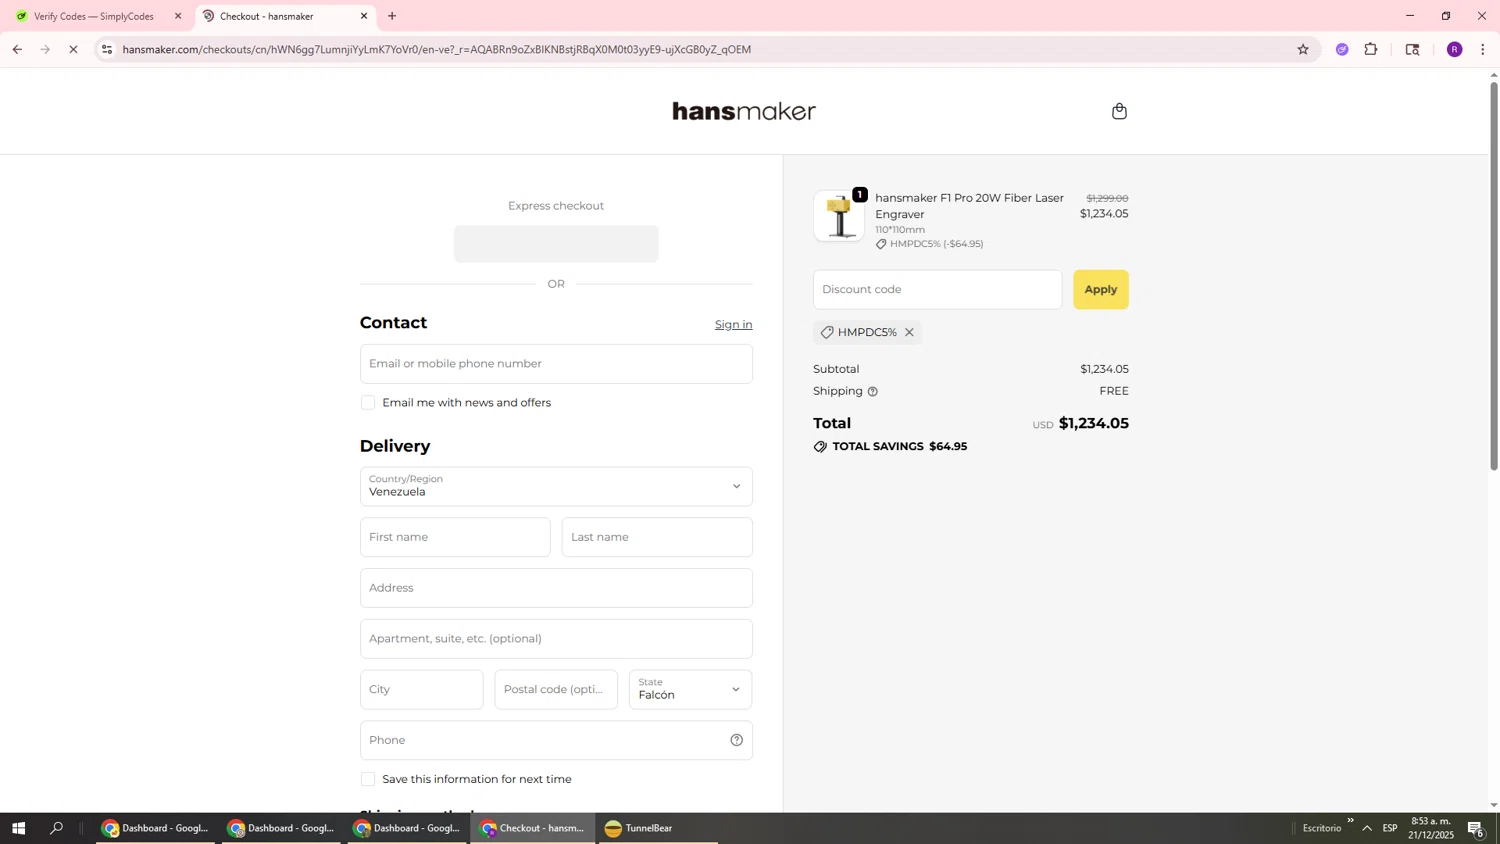Open Windows taskbar search
The image size is (1500, 844).
click(x=57, y=828)
